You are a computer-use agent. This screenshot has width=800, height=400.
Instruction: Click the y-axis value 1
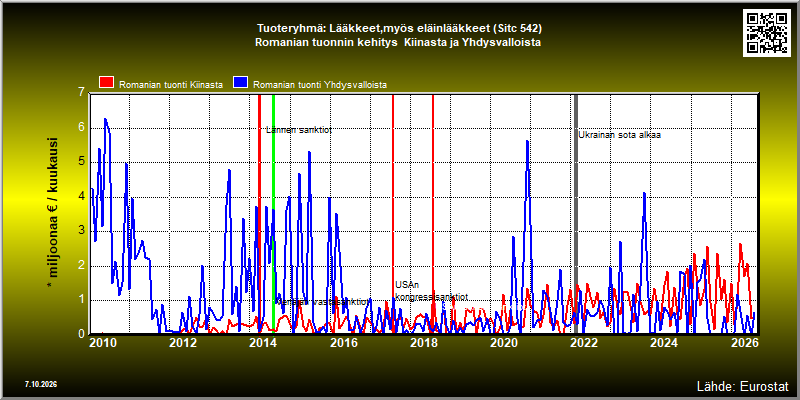click(x=81, y=300)
